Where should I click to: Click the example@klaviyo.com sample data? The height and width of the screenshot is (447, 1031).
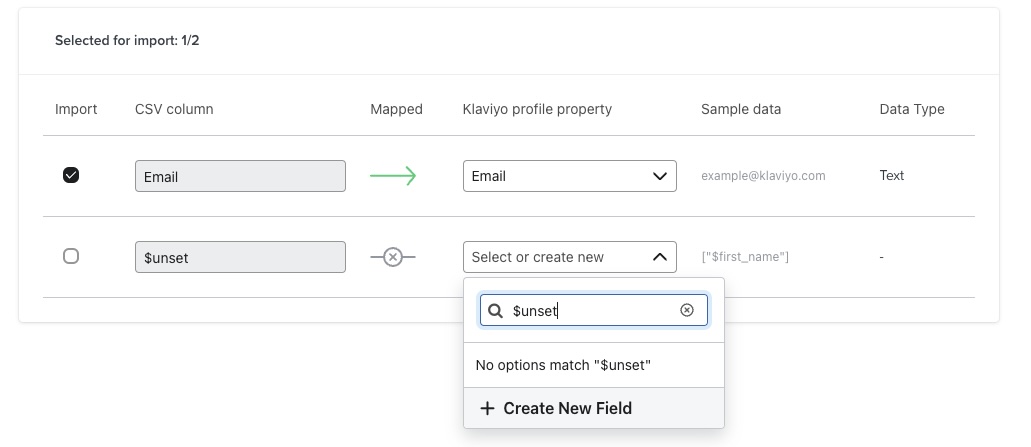[x=763, y=176]
